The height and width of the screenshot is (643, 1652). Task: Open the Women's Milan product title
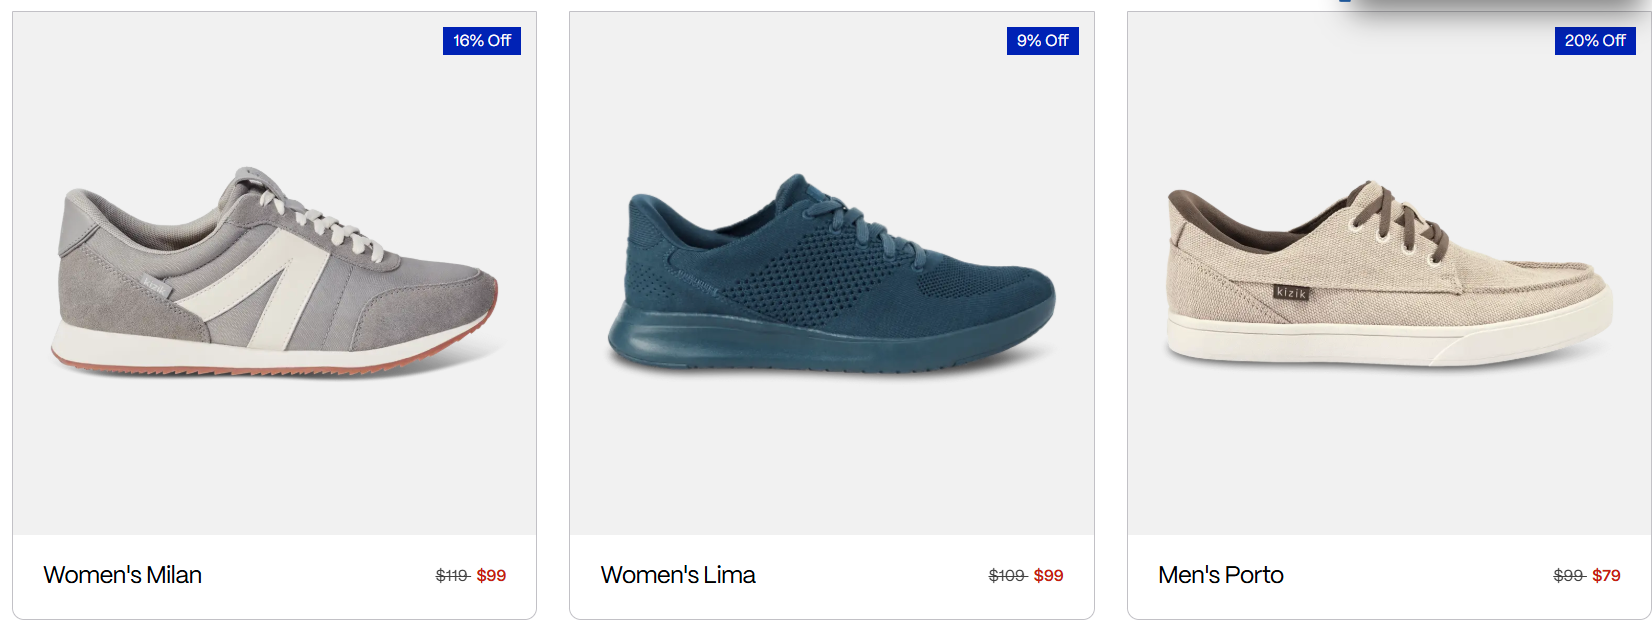(123, 575)
